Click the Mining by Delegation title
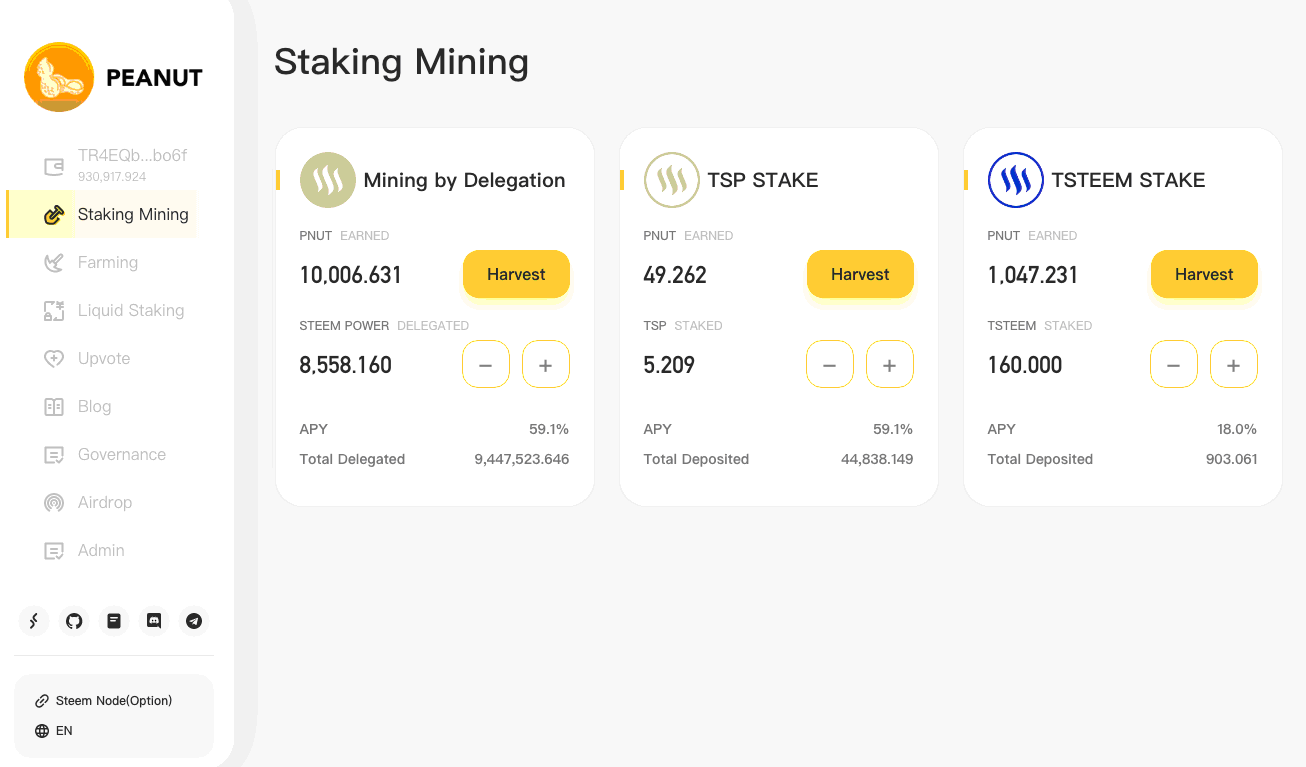The height and width of the screenshot is (767, 1306). [464, 180]
